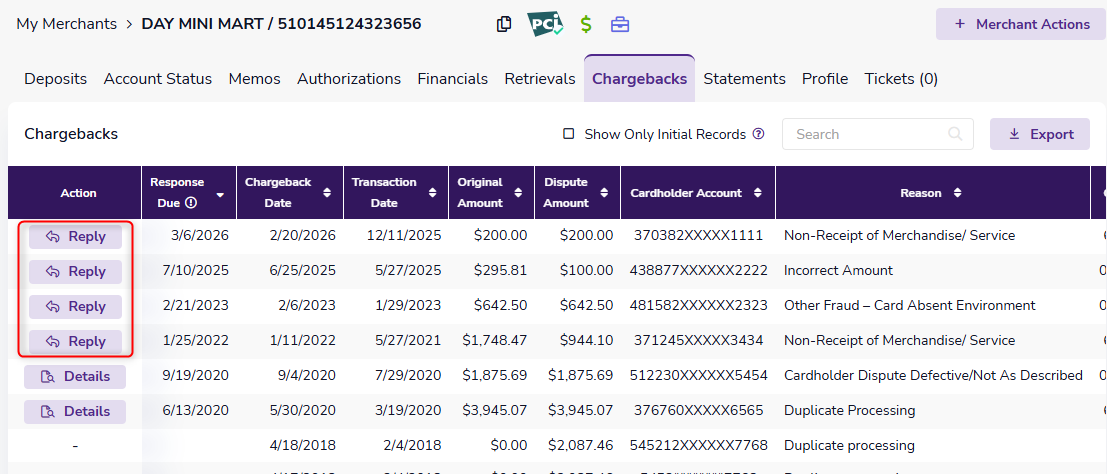This screenshot has width=1107, height=474.
Task: Sort table by Transaction Date arrows
Action: point(432,193)
